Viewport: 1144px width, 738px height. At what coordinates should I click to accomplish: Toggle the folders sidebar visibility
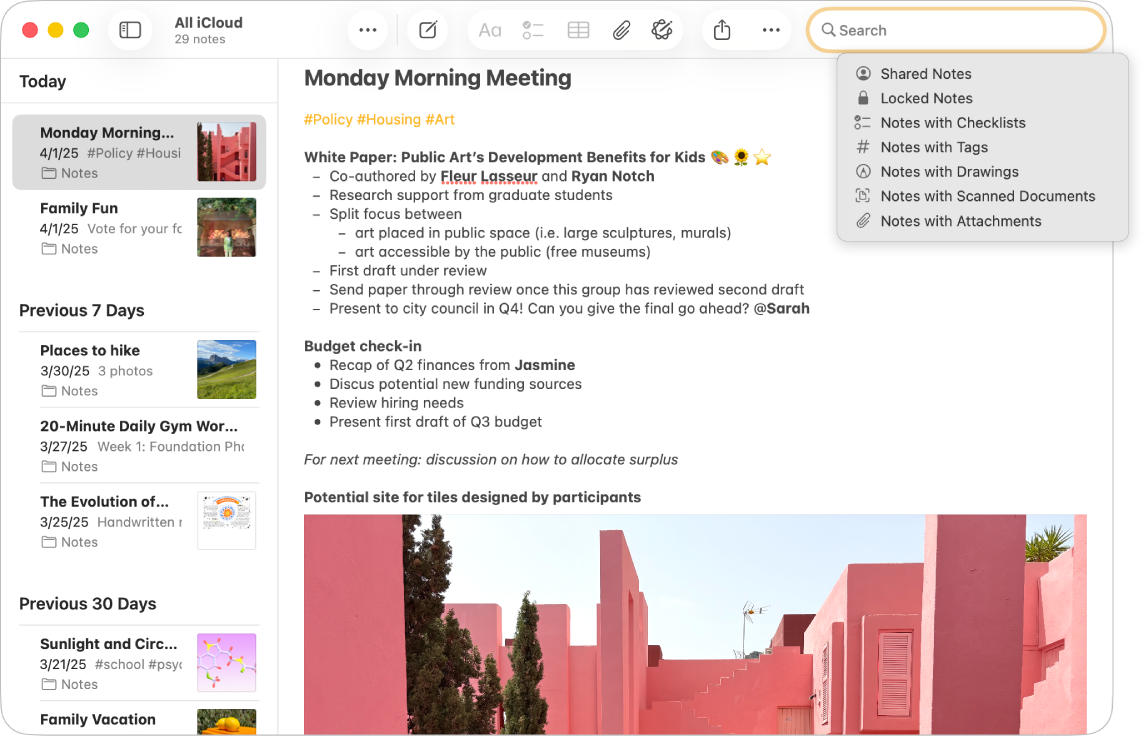tap(130, 29)
